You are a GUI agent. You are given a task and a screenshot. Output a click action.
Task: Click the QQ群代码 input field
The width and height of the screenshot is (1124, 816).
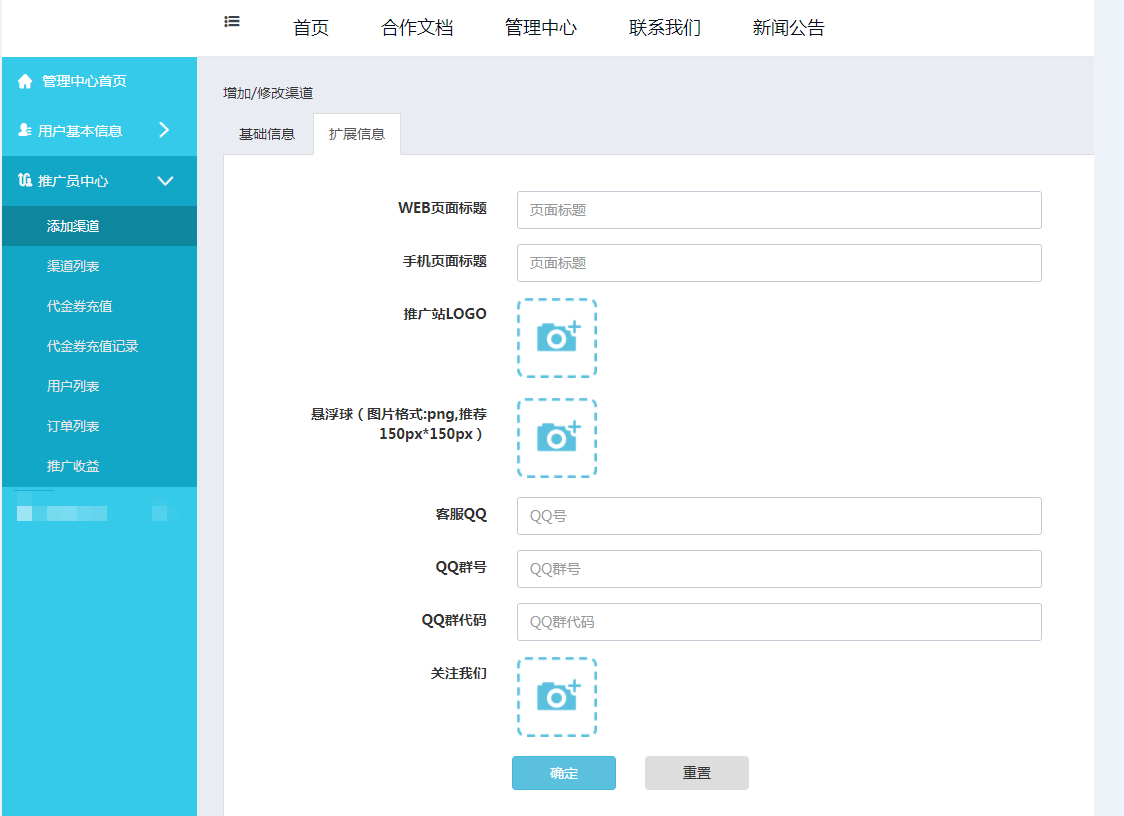pos(779,622)
